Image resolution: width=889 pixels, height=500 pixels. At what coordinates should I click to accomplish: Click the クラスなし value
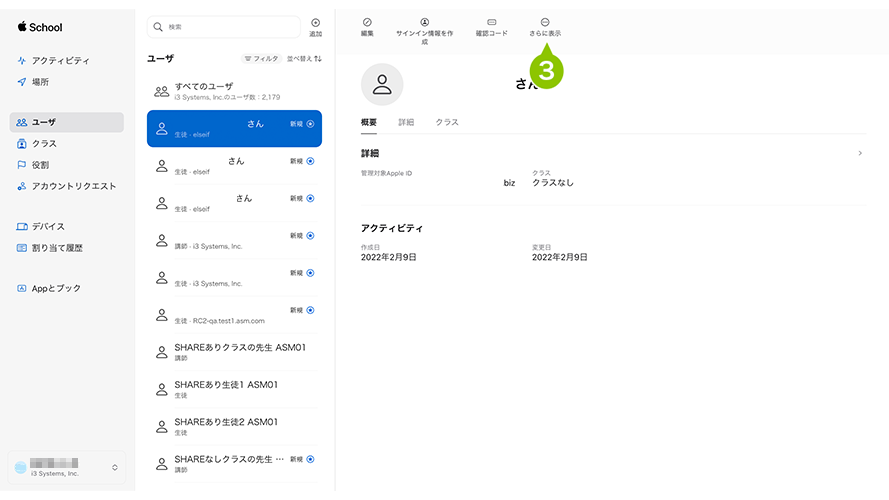(553, 183)
